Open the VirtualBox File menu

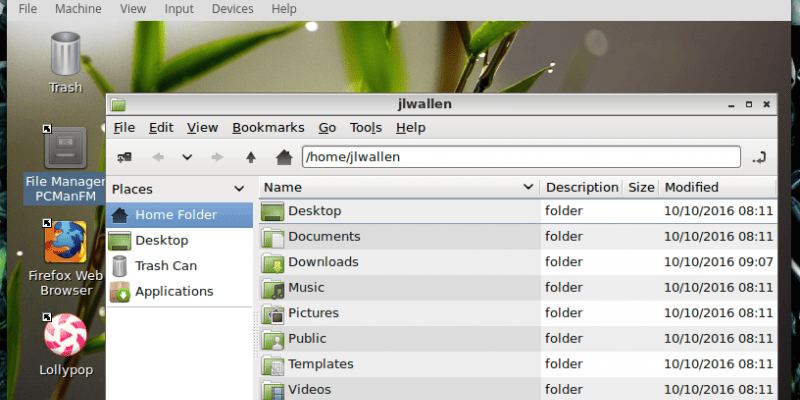(28, 9)
